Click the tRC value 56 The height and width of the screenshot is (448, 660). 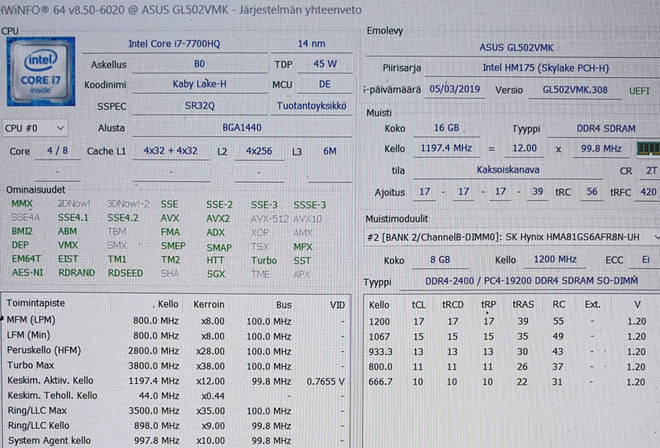tap(592, 192)
